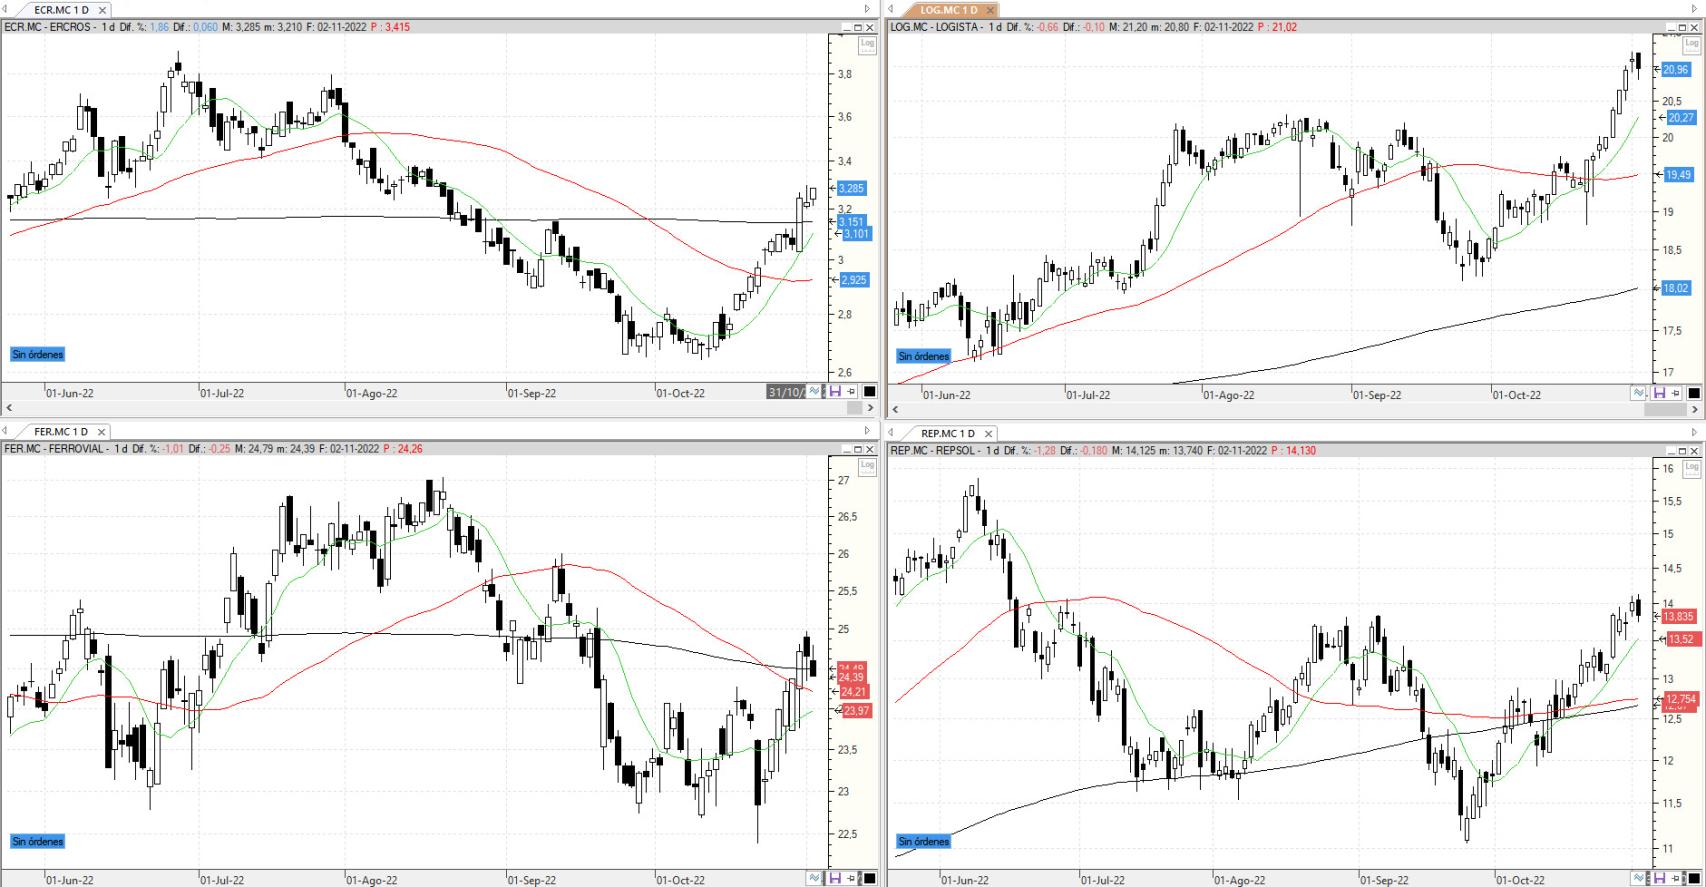The height and width of the screenshot is (887, 1706).
Task: Click the LOGISTA chart horizontal scrollbar left arrow
Action: point(896,409)
